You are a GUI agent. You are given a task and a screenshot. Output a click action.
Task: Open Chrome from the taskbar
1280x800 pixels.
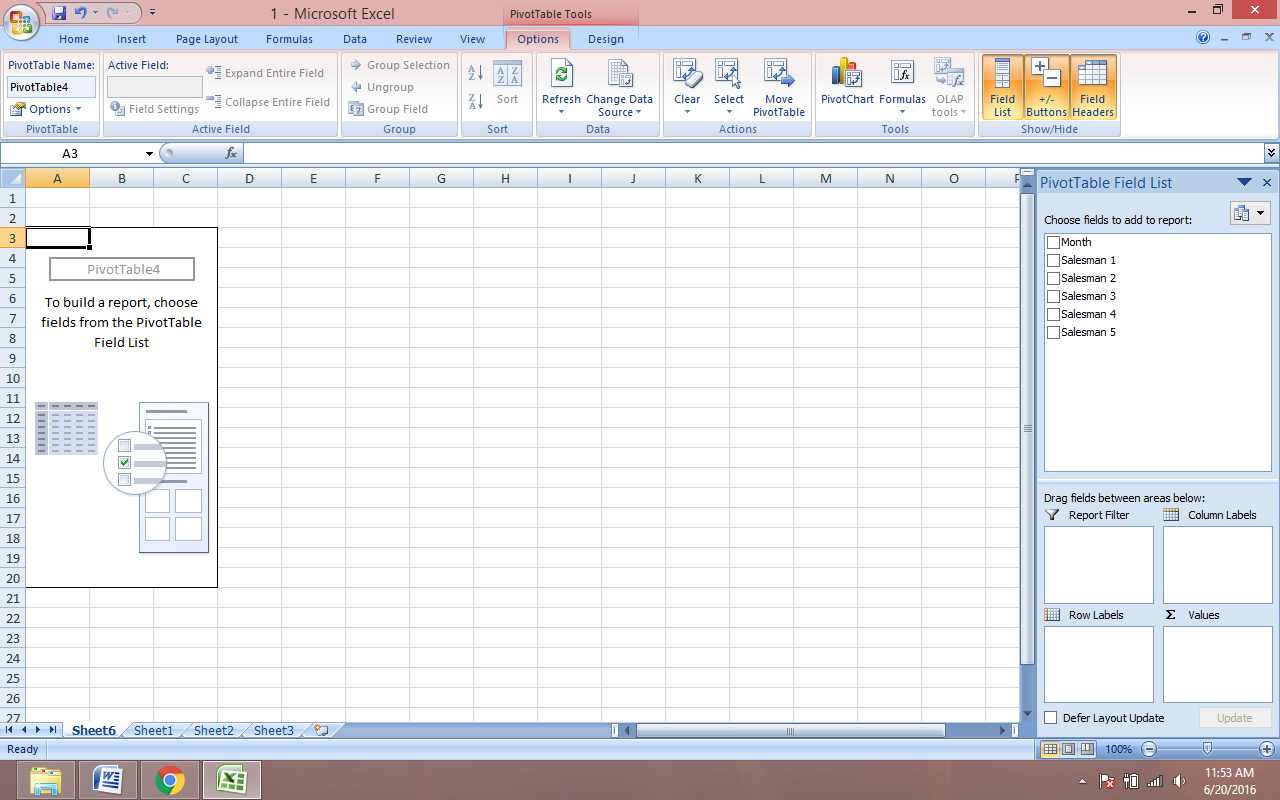click(169, 780)
